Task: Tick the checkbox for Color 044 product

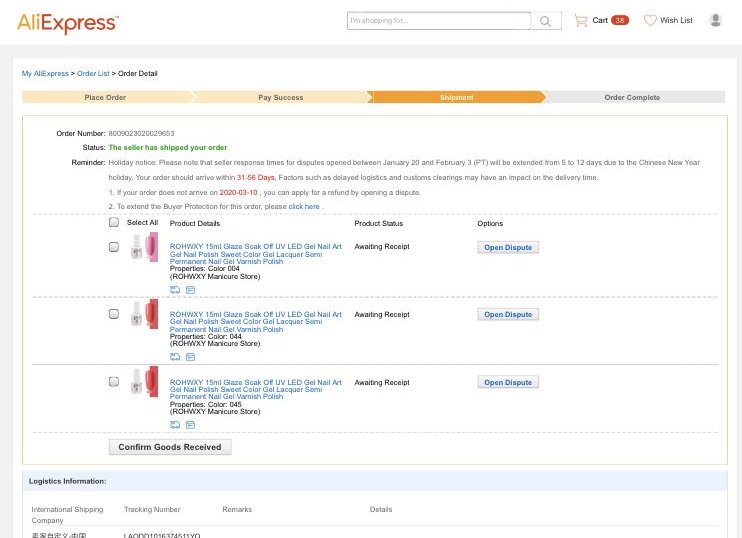Action: tap(114, 314)
